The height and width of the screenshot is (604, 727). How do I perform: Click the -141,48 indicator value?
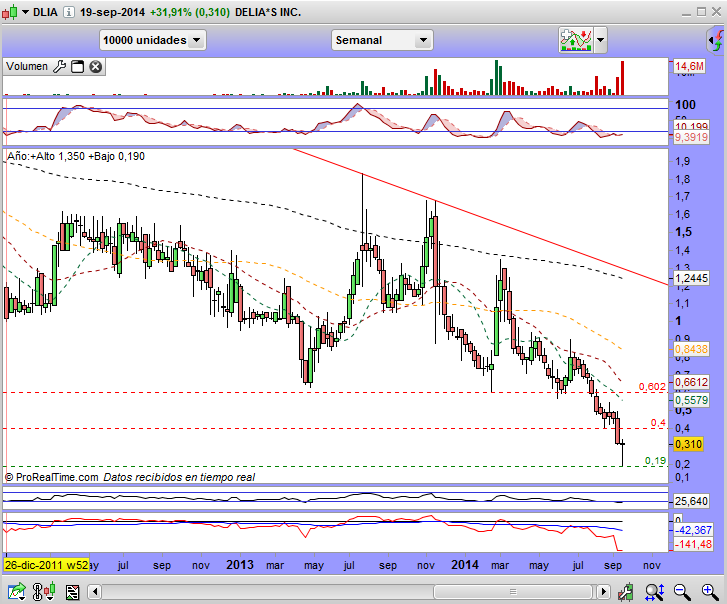pos(693,544)
